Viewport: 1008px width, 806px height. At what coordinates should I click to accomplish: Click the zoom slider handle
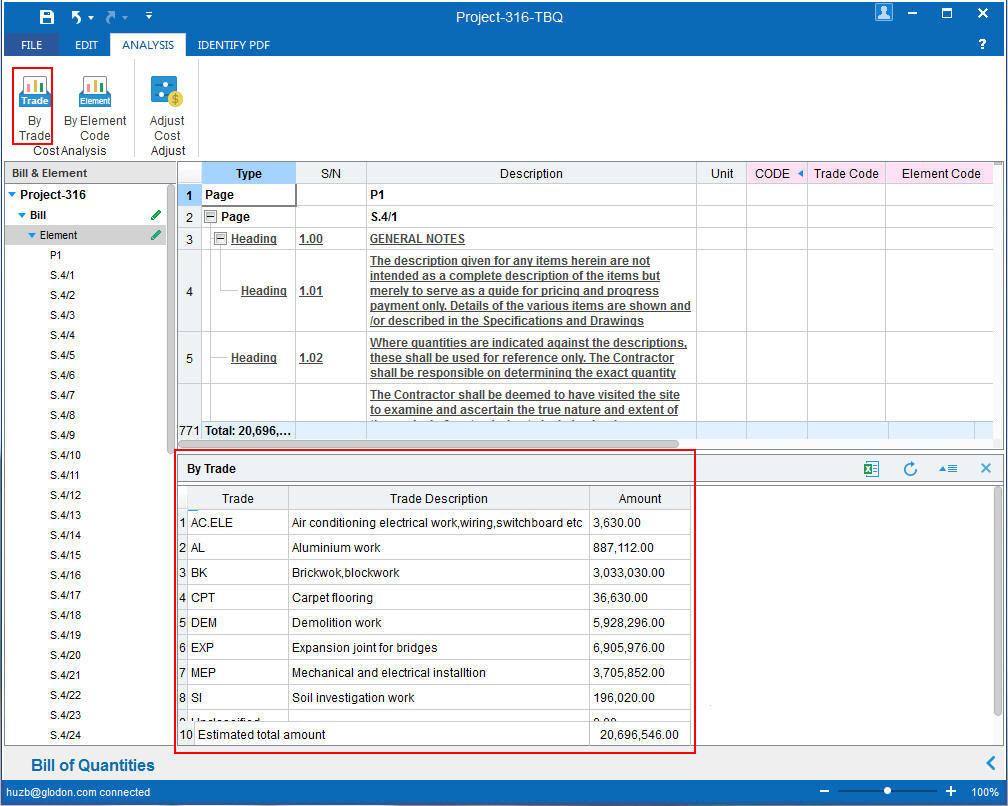(x=888, y=791)
